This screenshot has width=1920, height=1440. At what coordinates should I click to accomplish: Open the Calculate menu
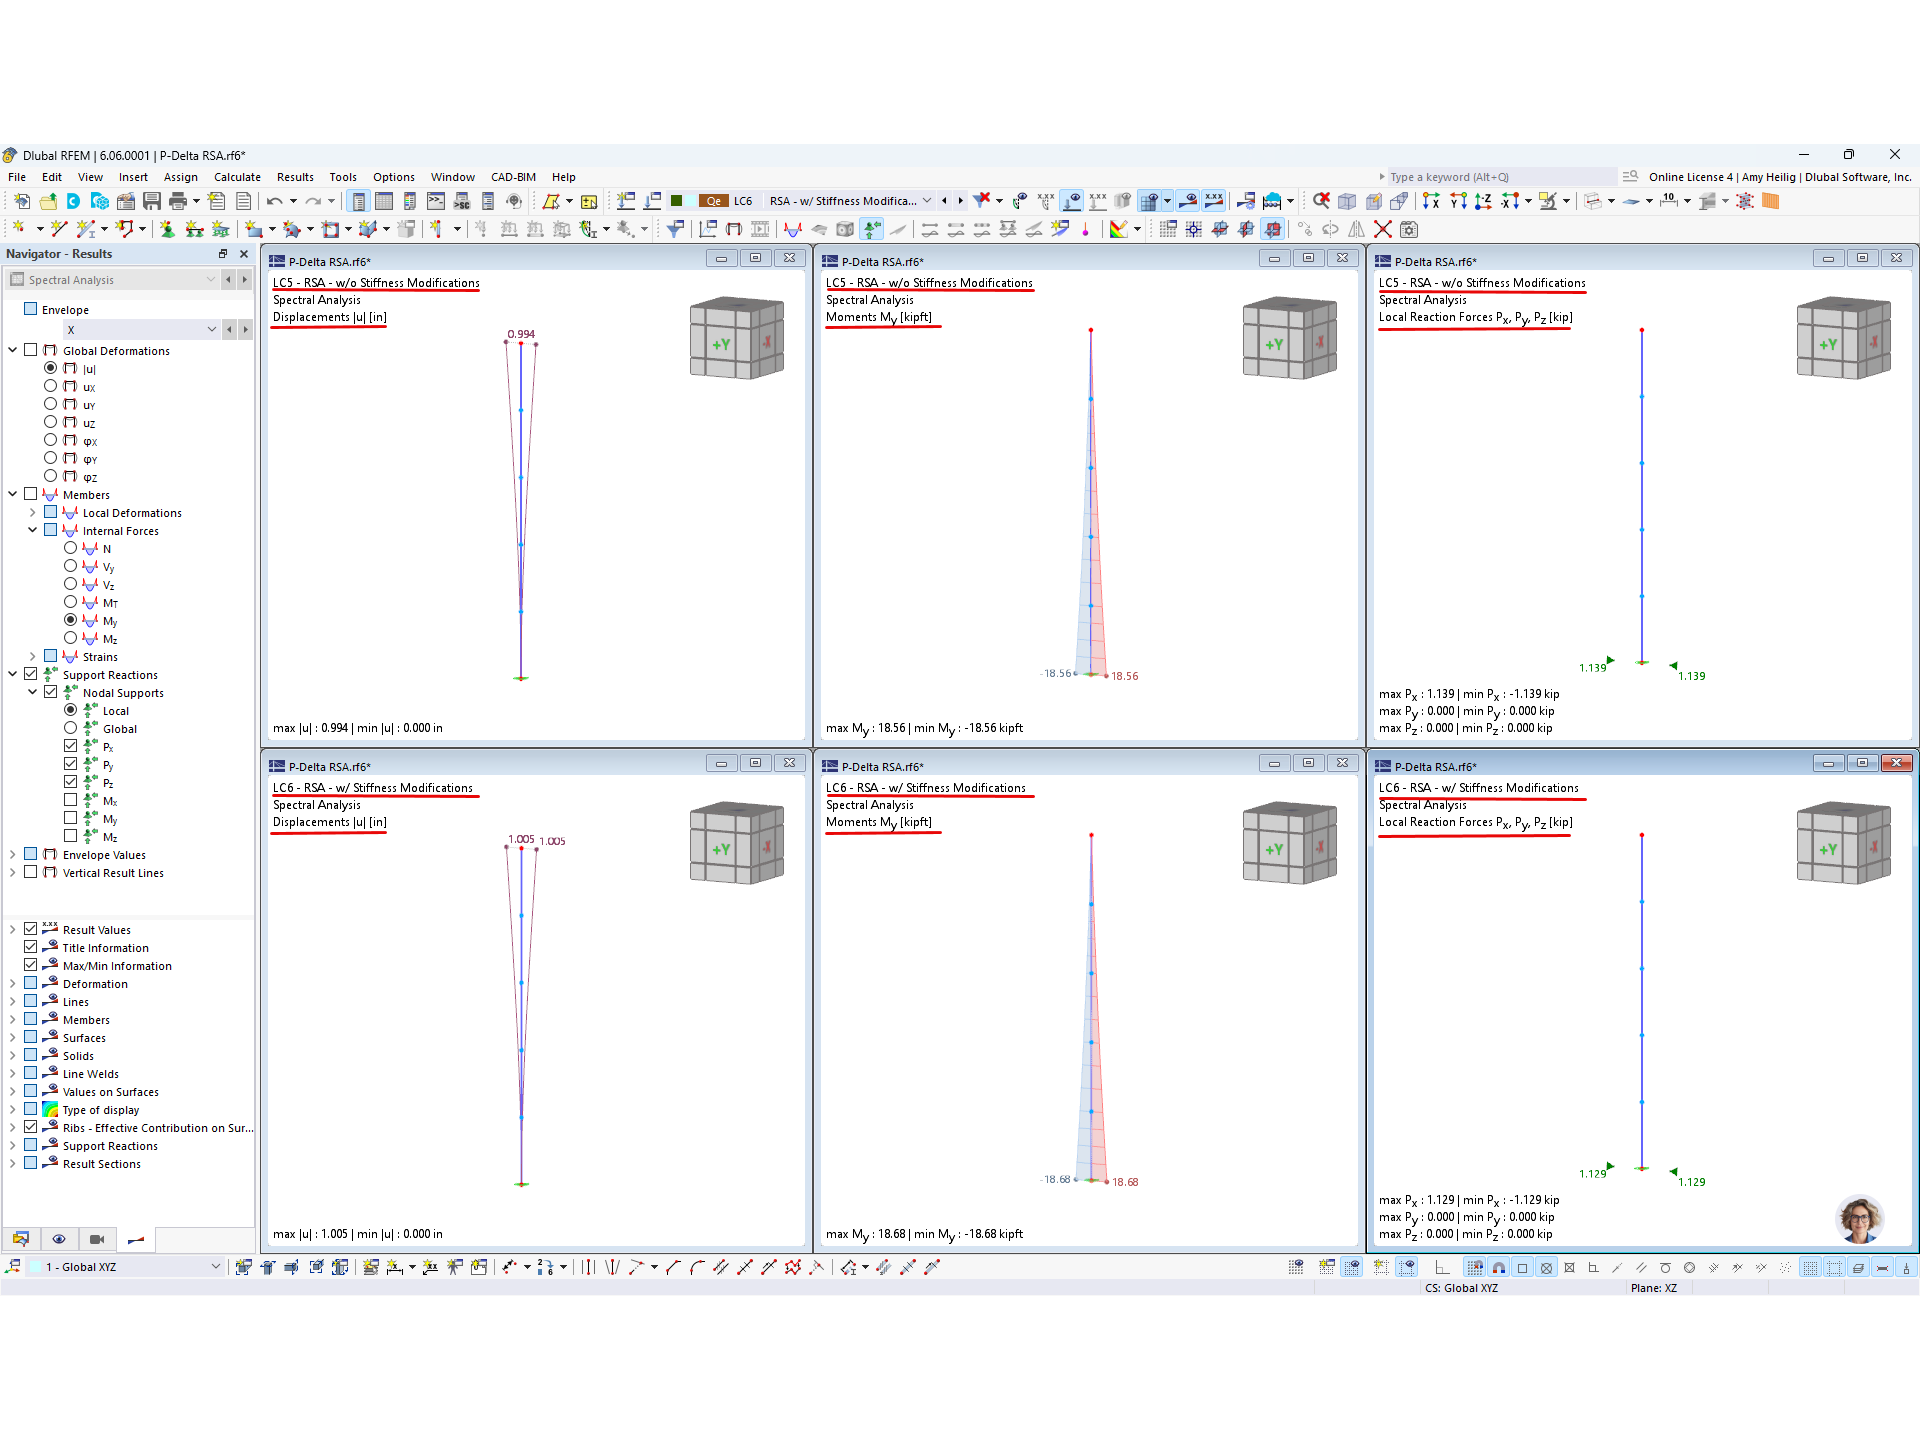[237, 177]
